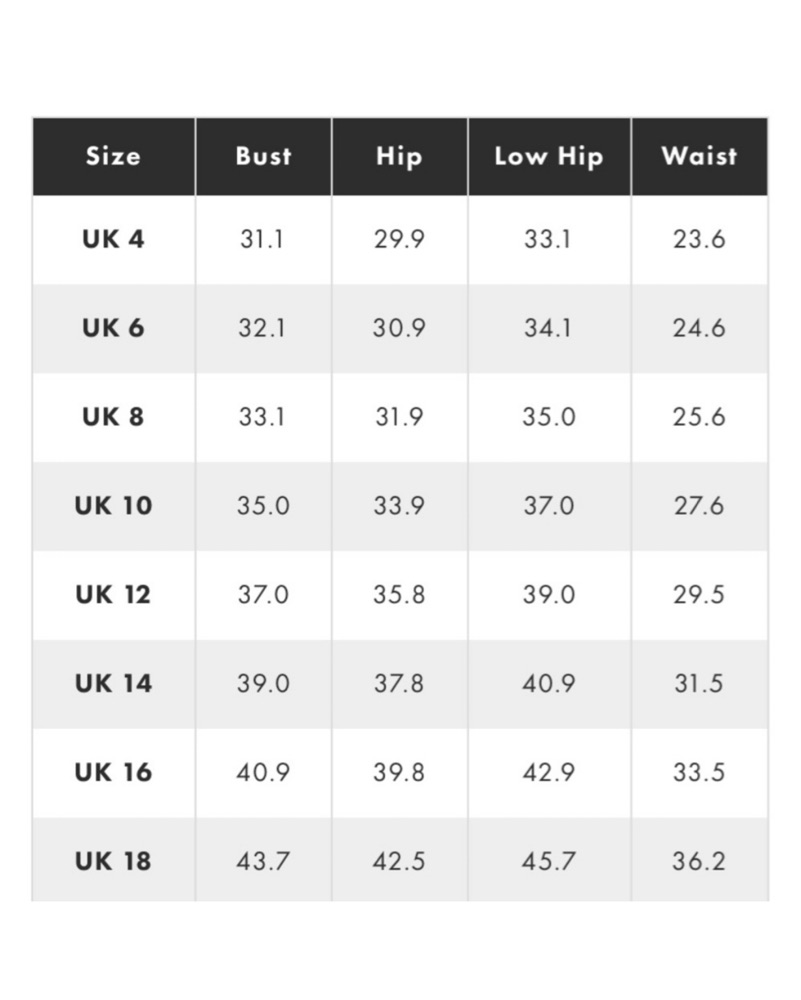801x1000 pixels.
Task: Click the UK 16 size label
Action: (x=114, y=772)
